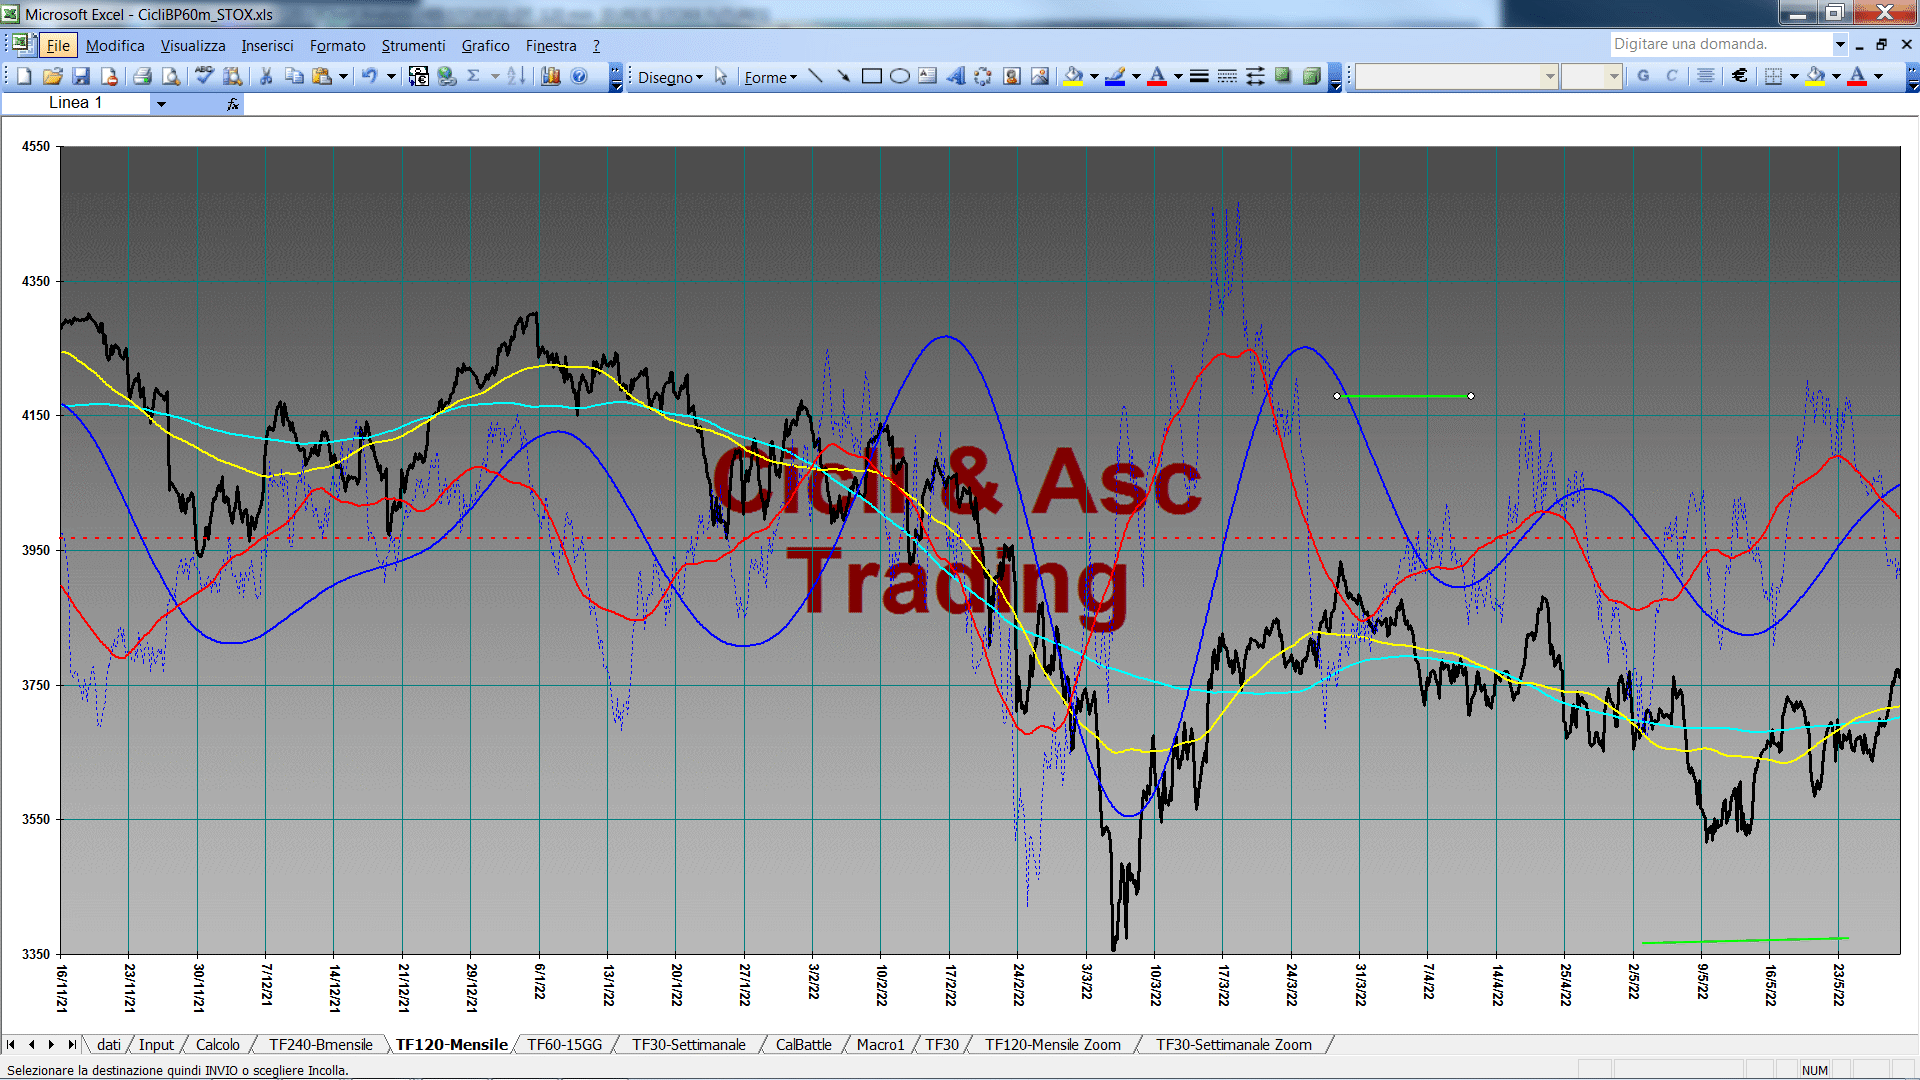This screenshot has height=1080, width=1920.
Task: Insert a diagram or organization chart
Action: [x=984, y=76]
